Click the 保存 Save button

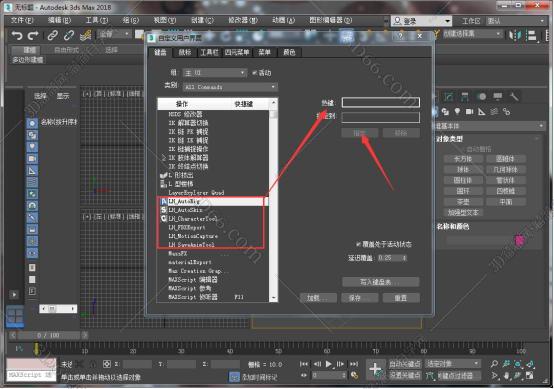[360, 298]
